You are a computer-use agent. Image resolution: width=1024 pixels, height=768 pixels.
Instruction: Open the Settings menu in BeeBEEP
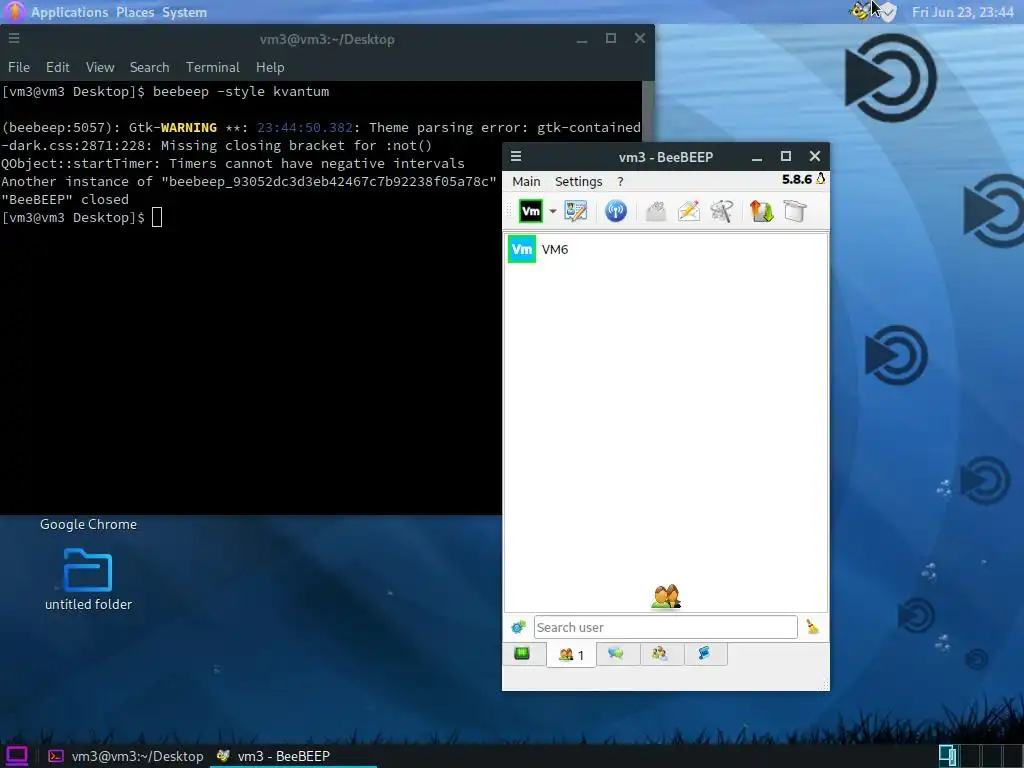pos(579,182)
